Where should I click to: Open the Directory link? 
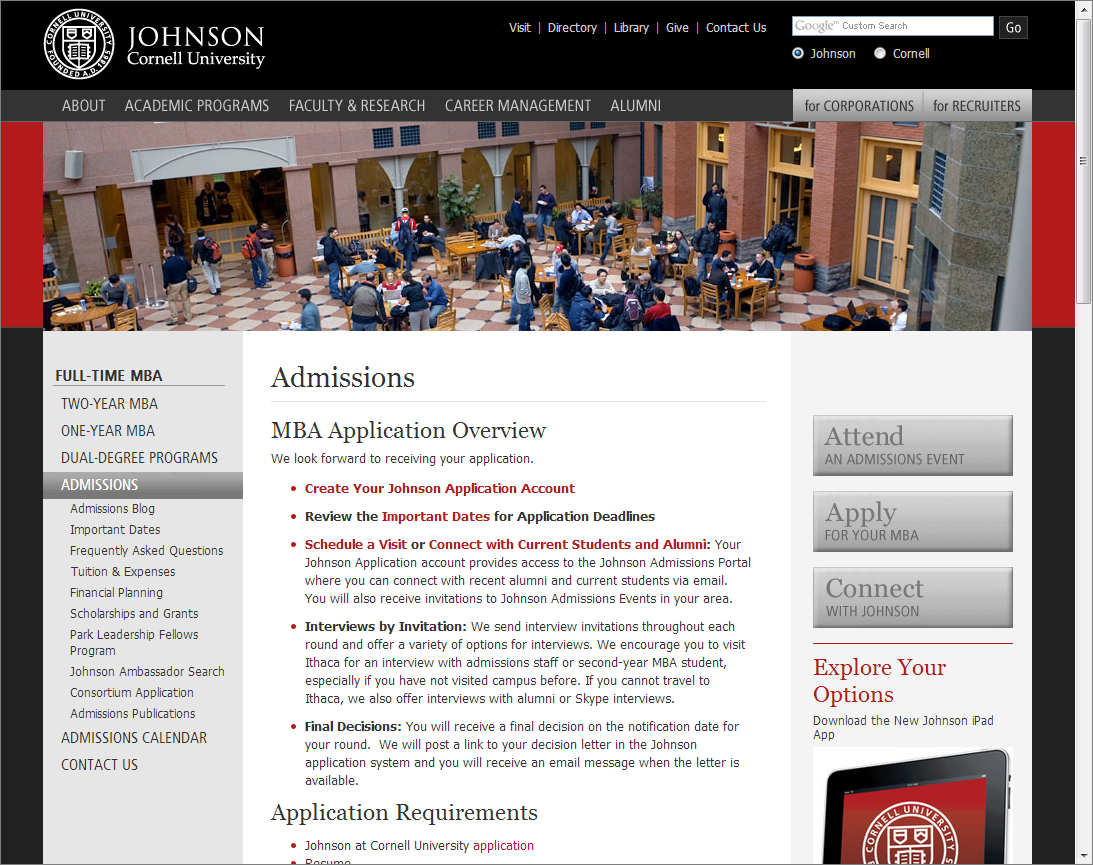click(572, 28)
